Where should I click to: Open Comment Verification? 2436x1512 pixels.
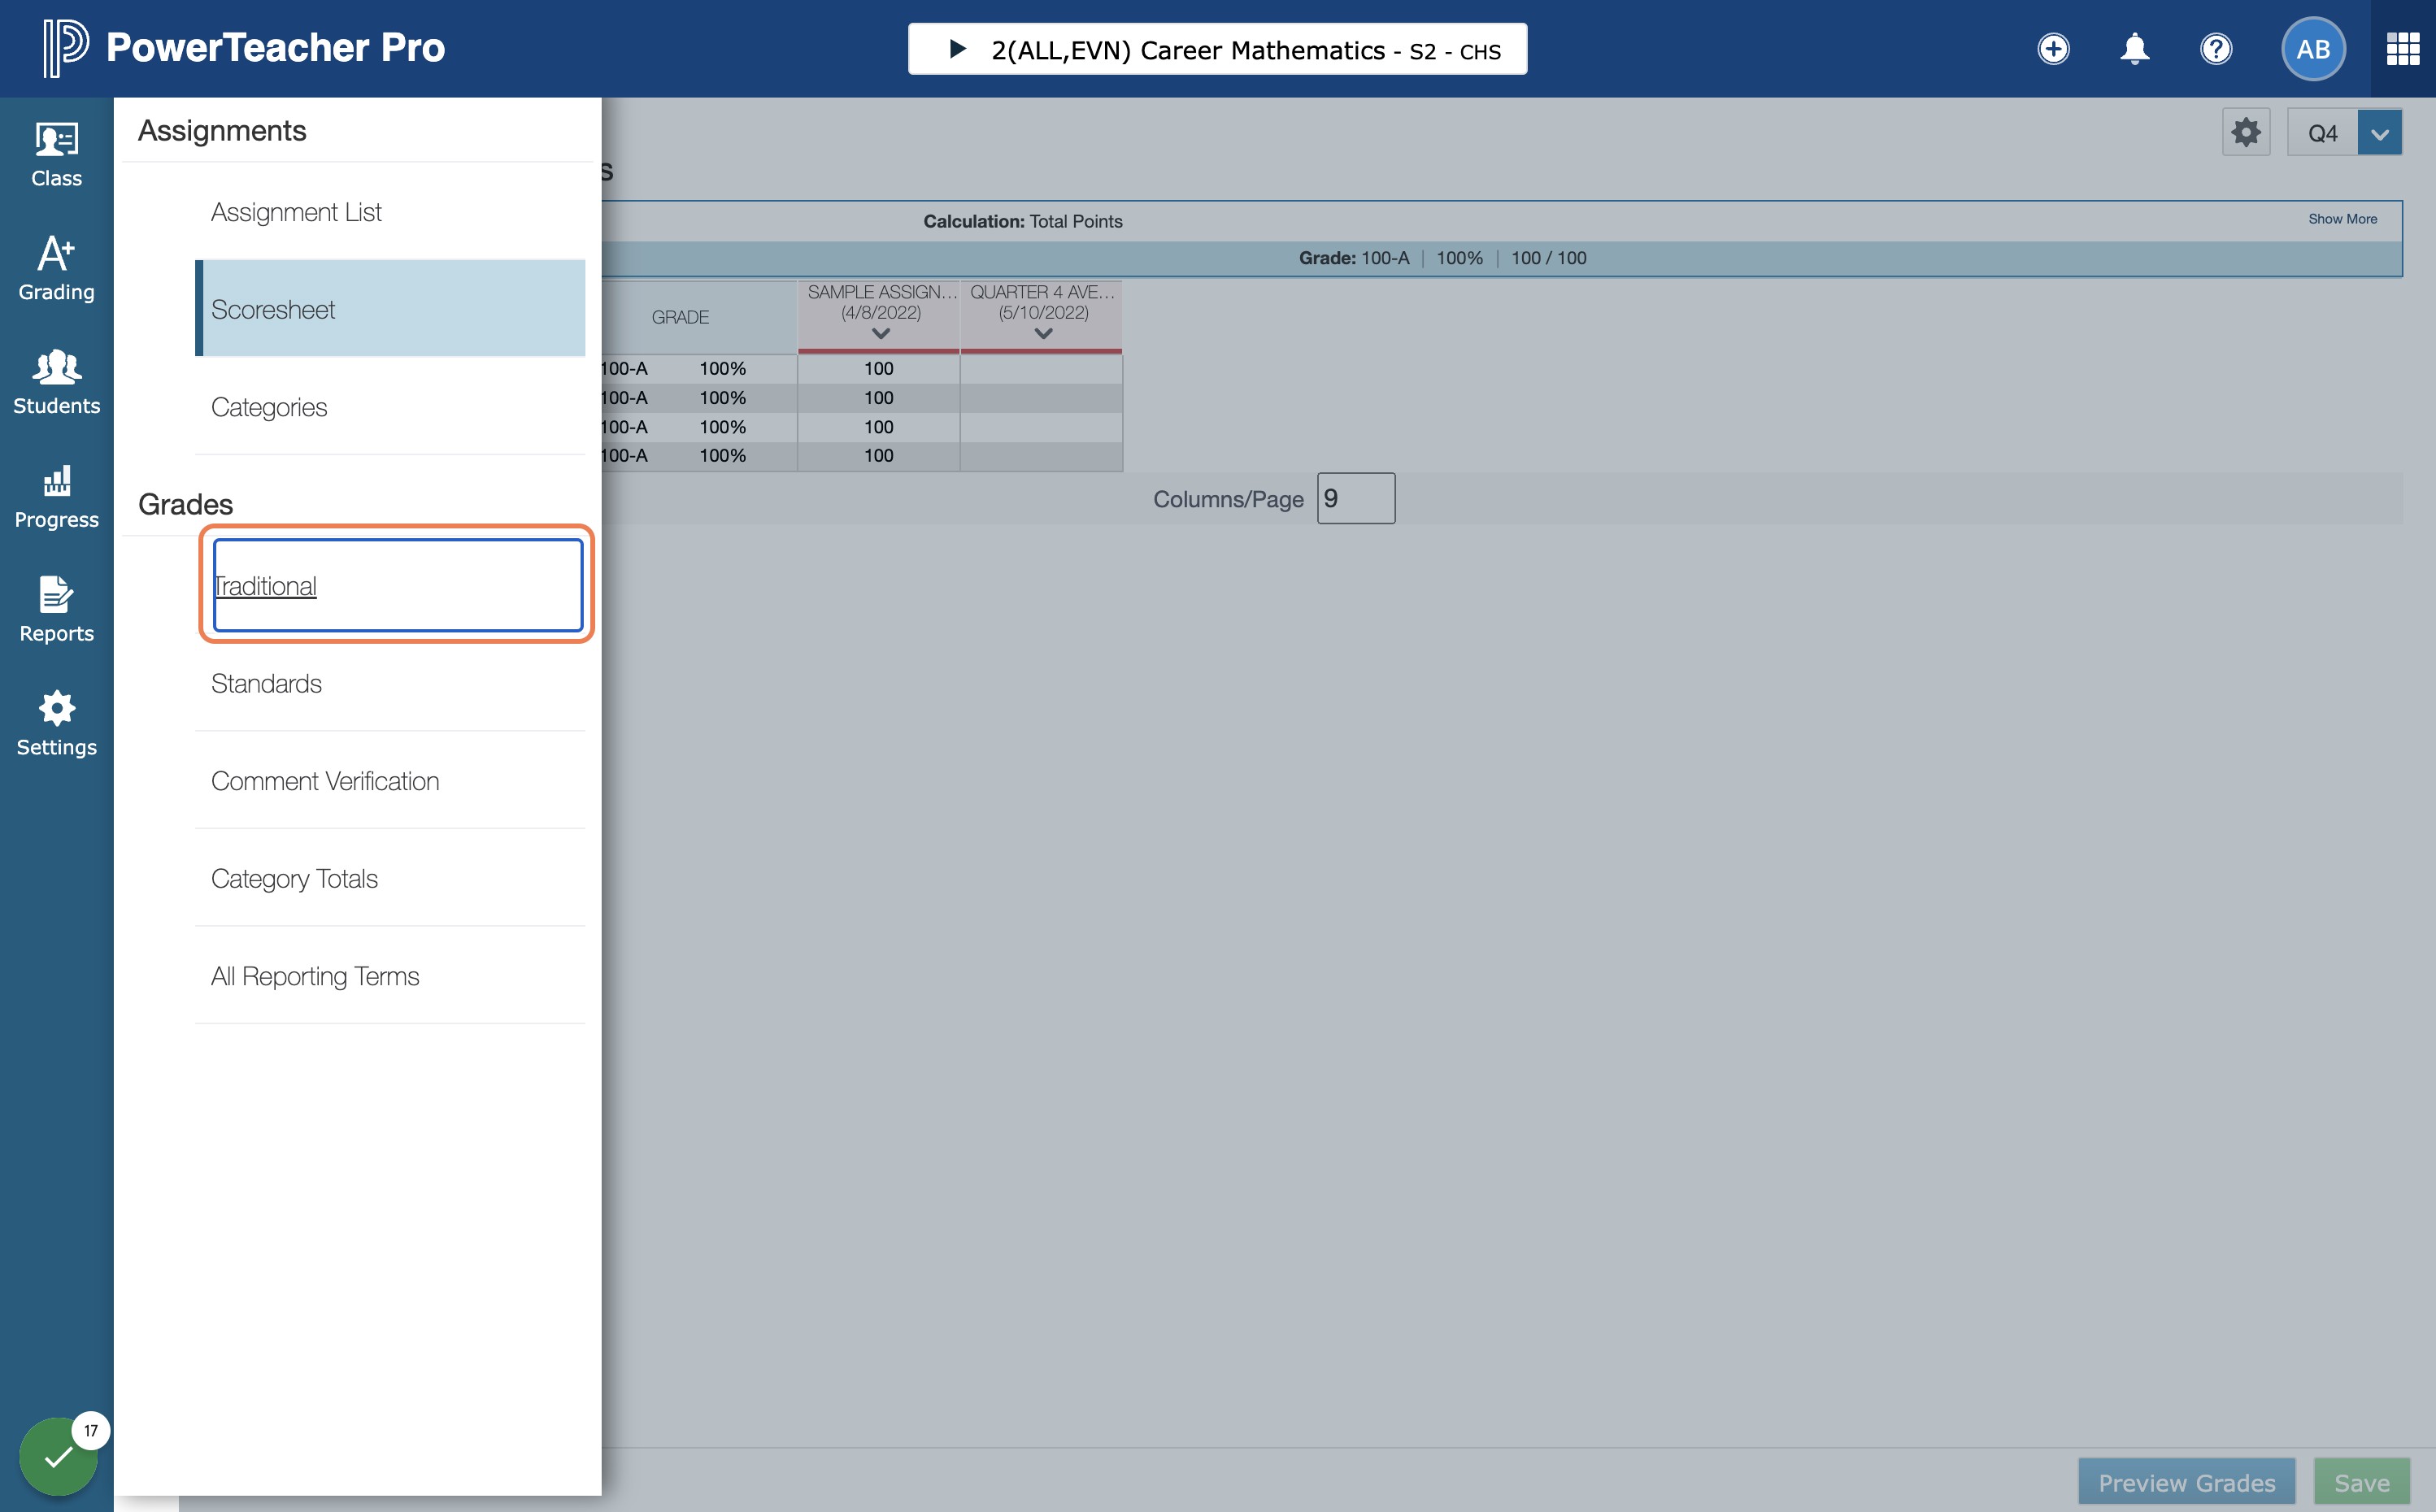[x=390, y=781]
